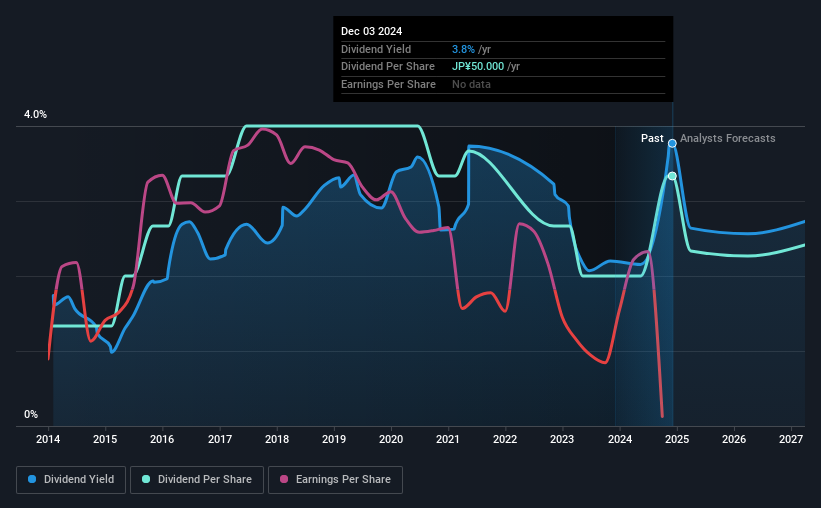The image size is (821, 508).
Task: Click the 0% y-axis label
Action: click(x=31, y=414)
